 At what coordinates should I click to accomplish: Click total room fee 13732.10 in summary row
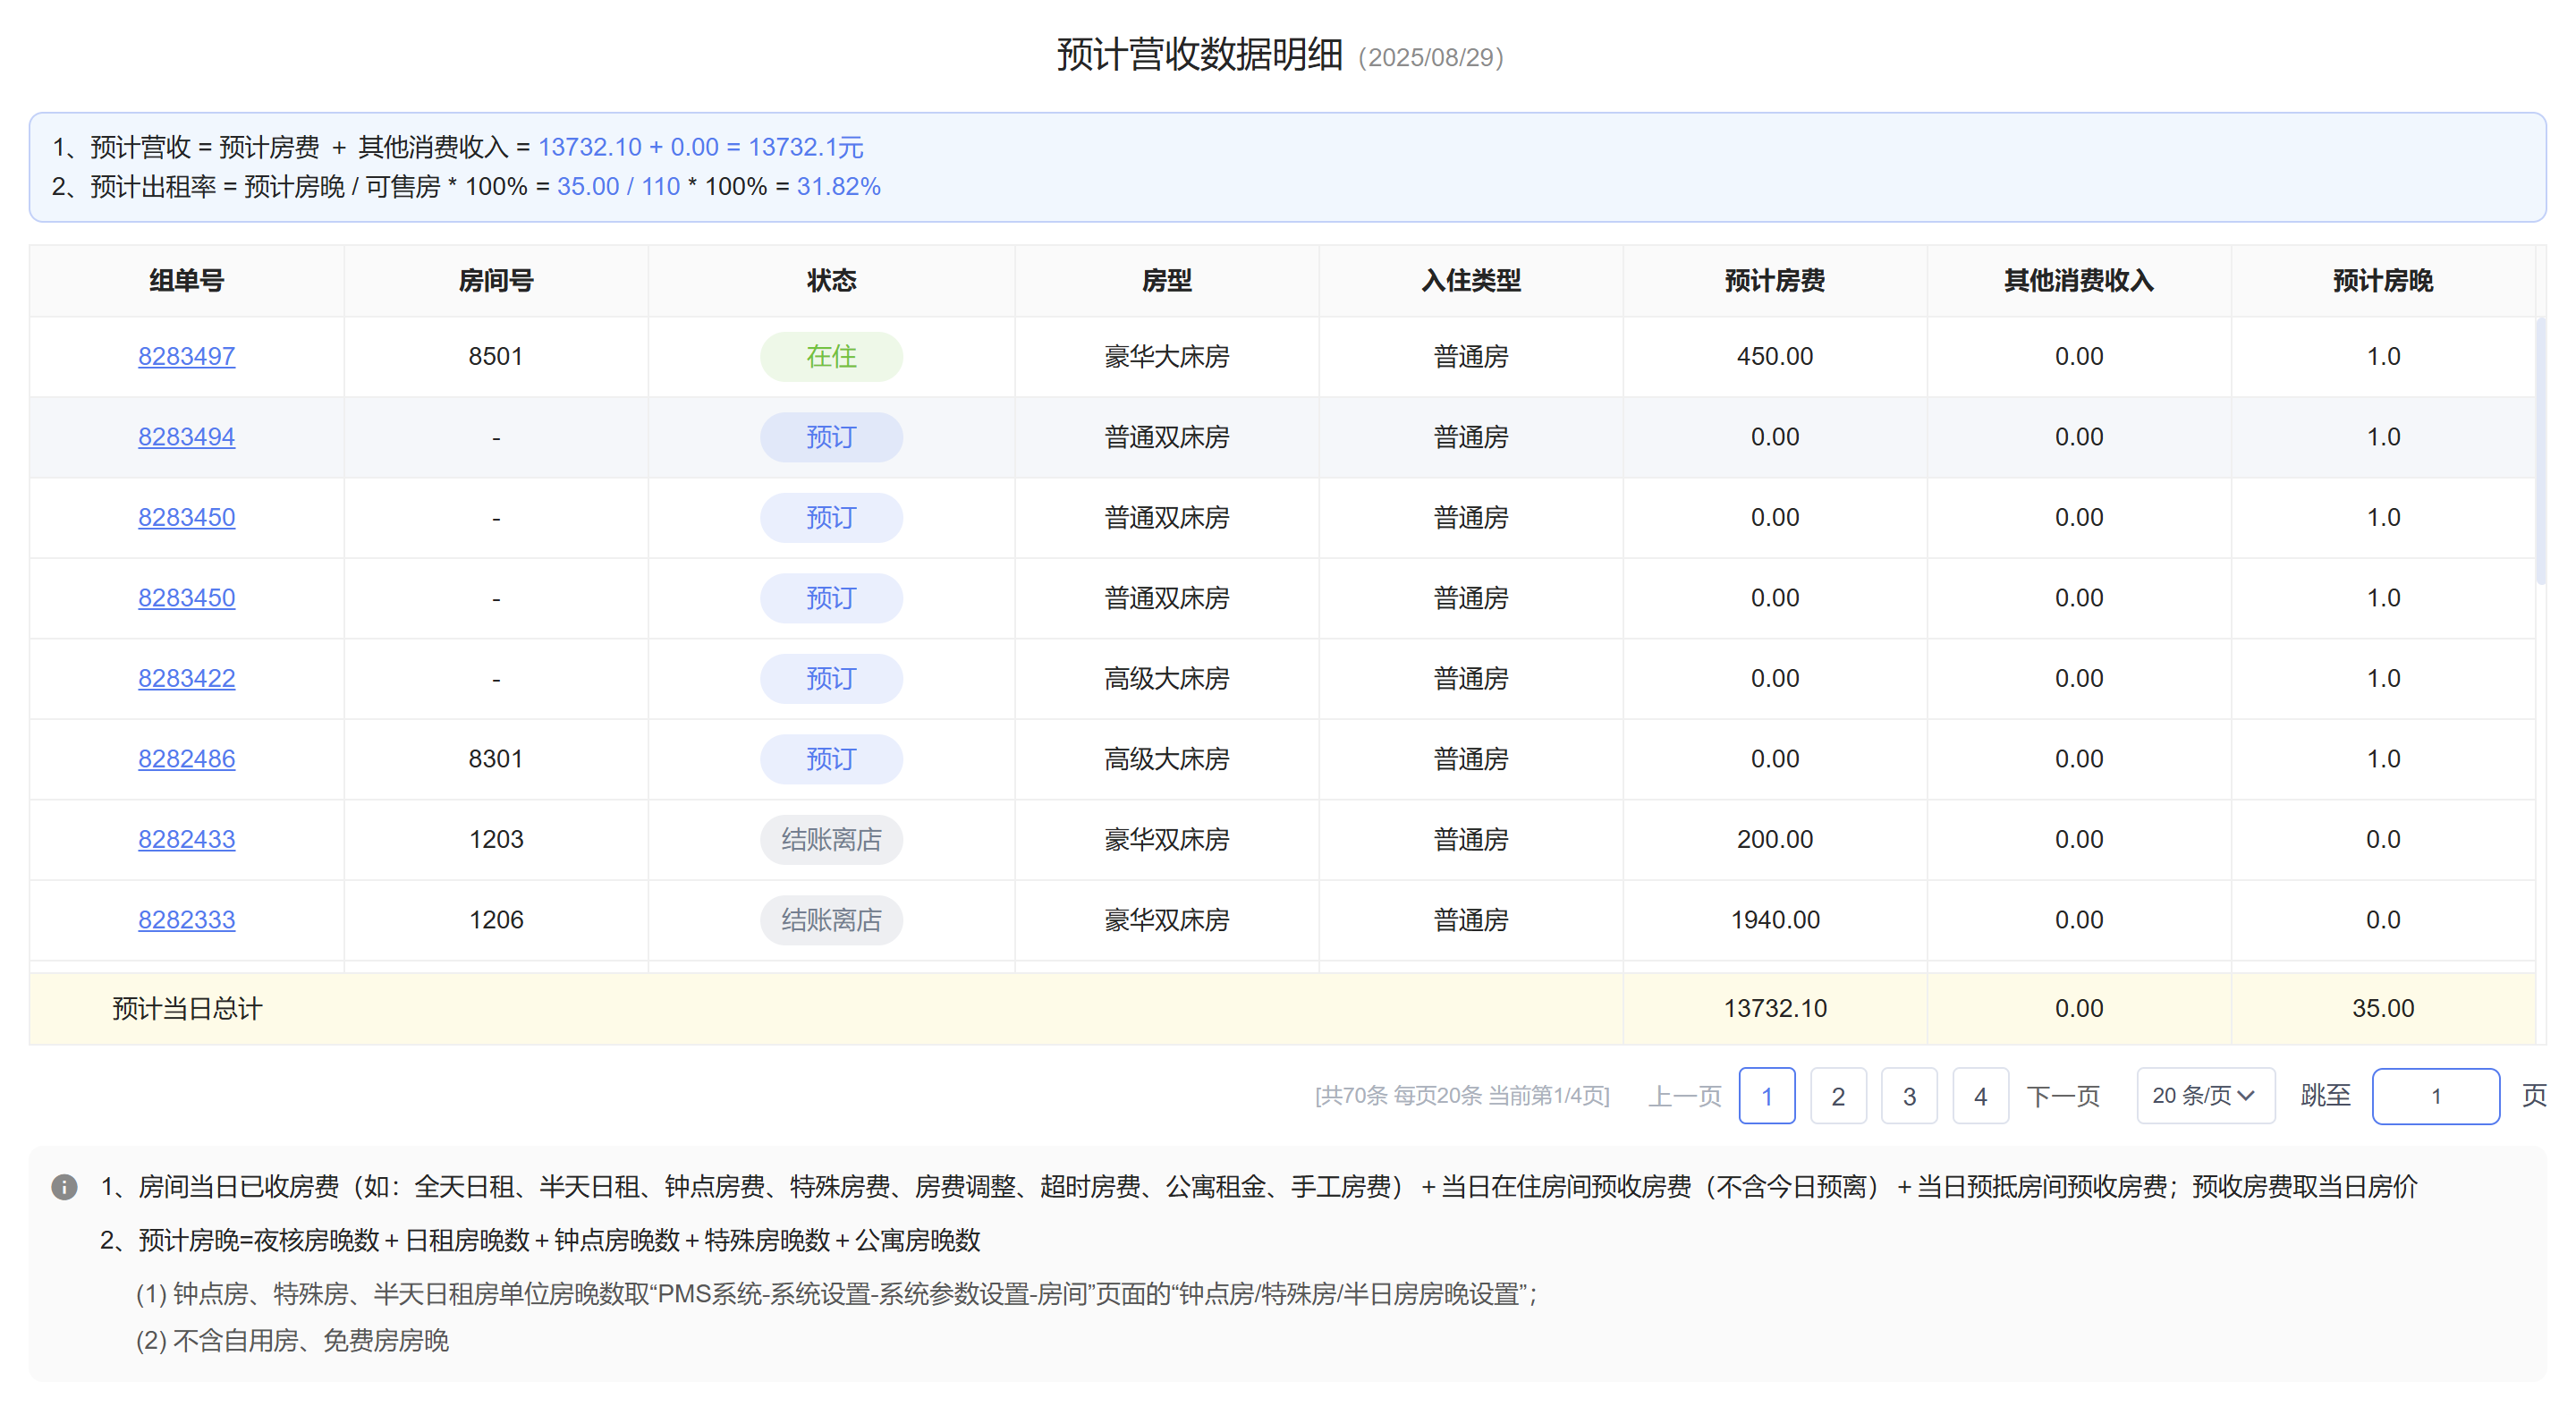click(x=1775, y=1008)
